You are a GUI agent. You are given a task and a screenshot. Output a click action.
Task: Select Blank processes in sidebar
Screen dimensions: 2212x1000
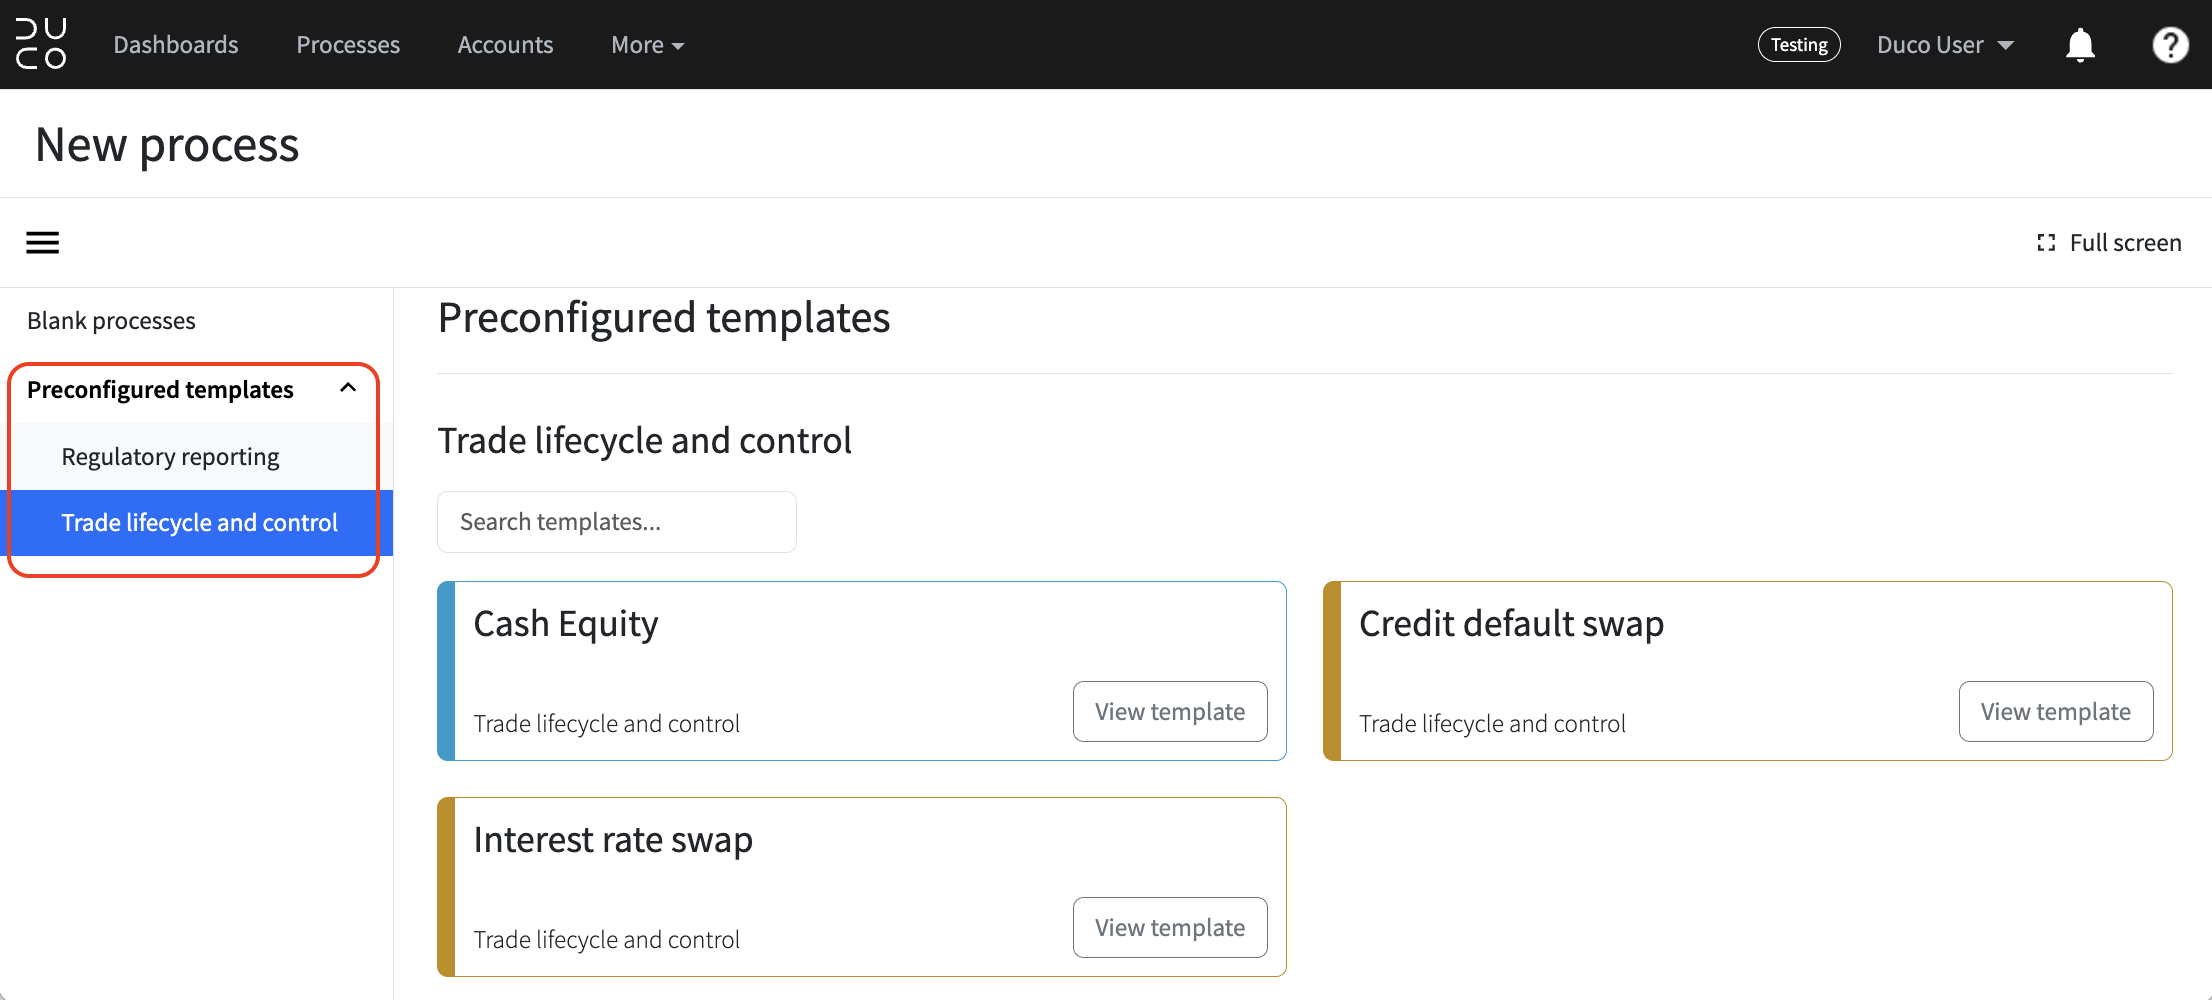[111, 321]
